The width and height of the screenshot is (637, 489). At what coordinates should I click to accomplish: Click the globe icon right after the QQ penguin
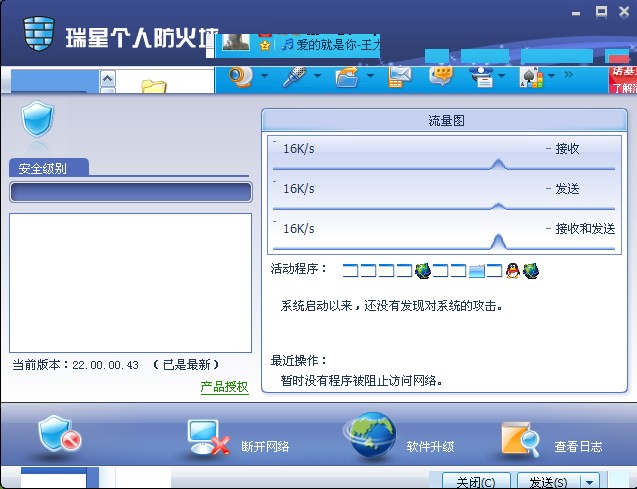tap(531, 270)
